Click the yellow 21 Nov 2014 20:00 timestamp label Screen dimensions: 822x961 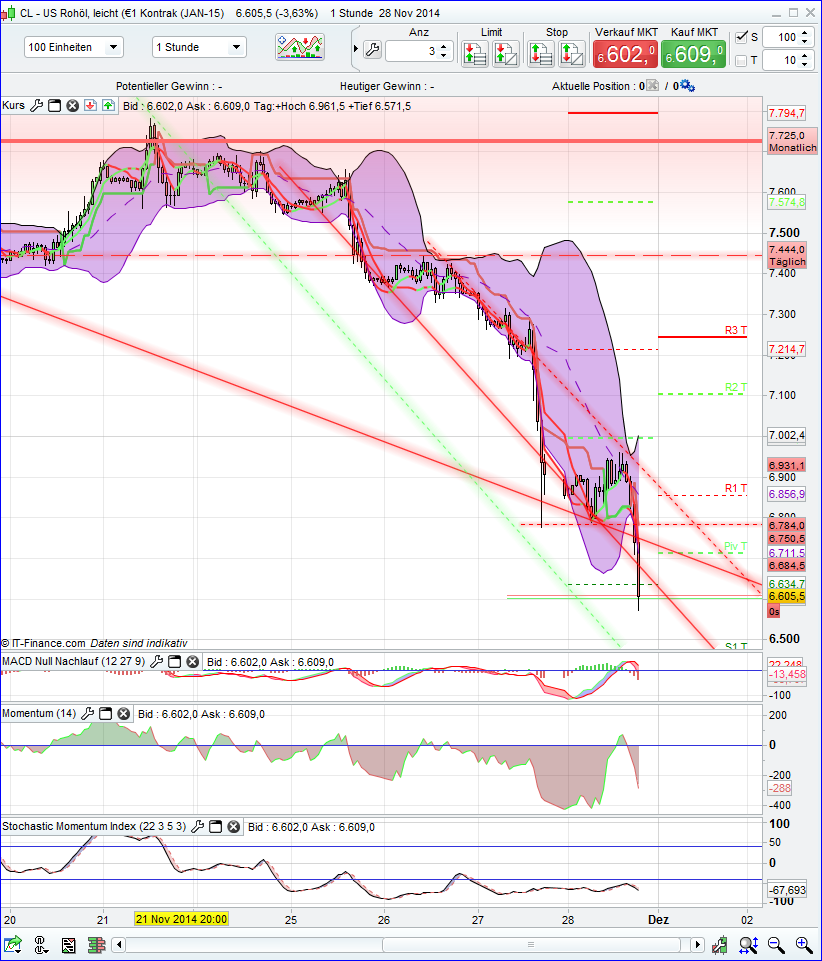click(x=181, y=916)
